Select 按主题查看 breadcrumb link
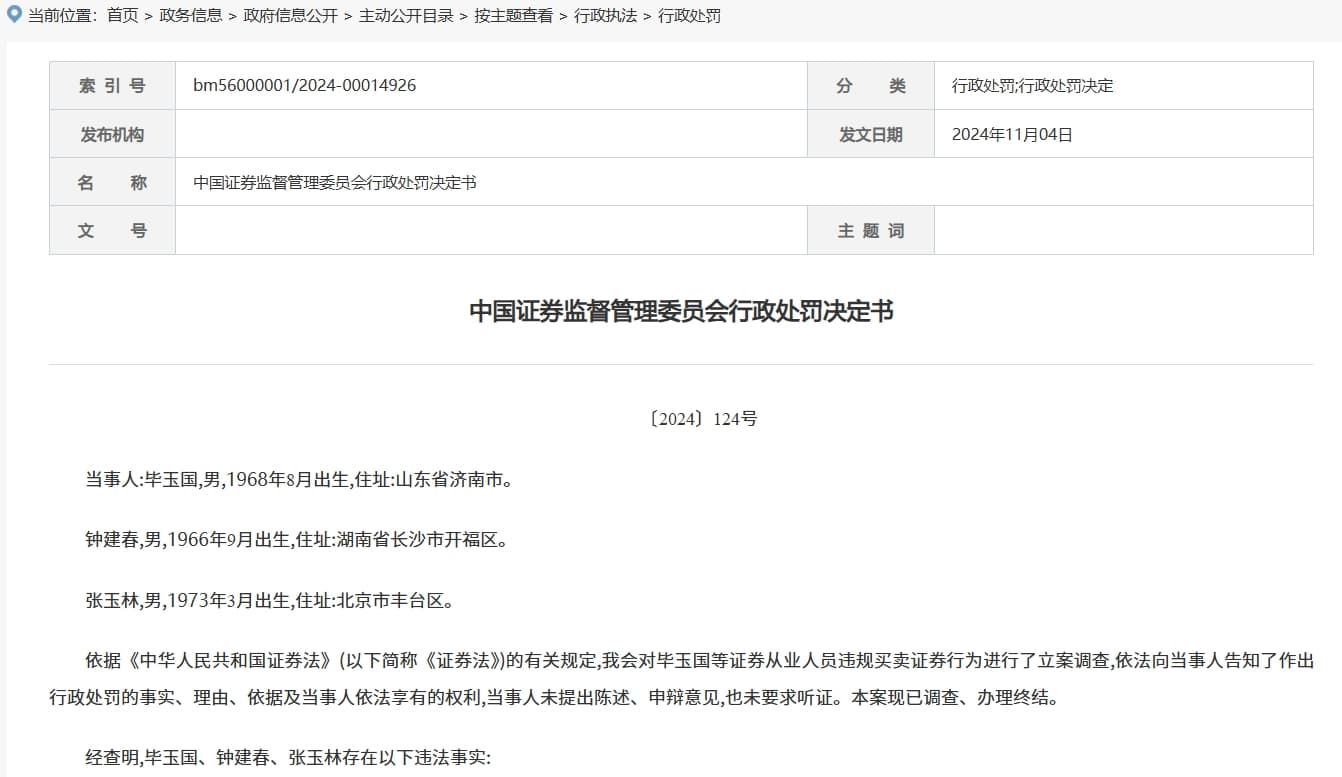1342x777 pixels. [513, 16]
